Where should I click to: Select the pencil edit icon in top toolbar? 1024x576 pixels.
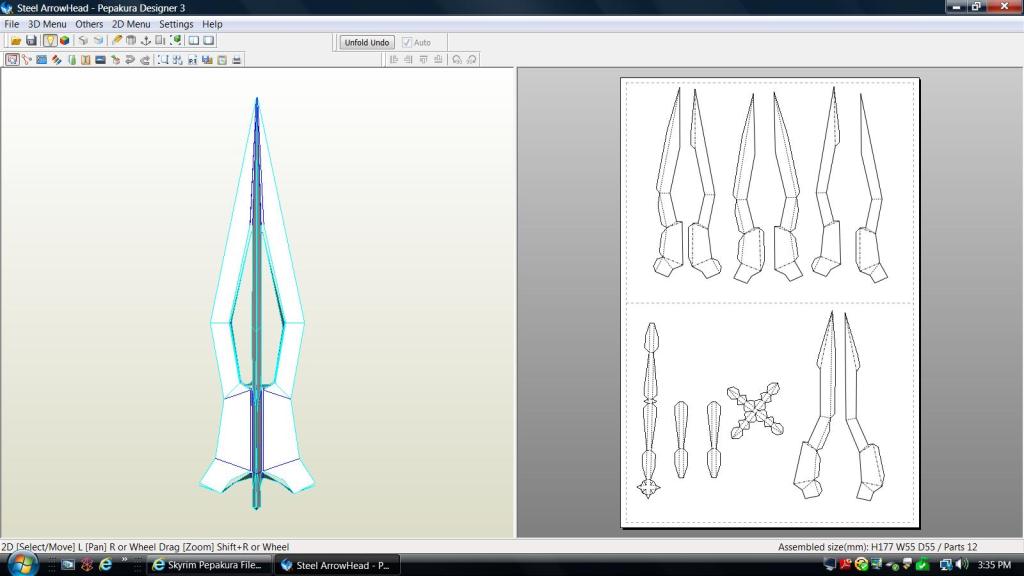(116, 40)
